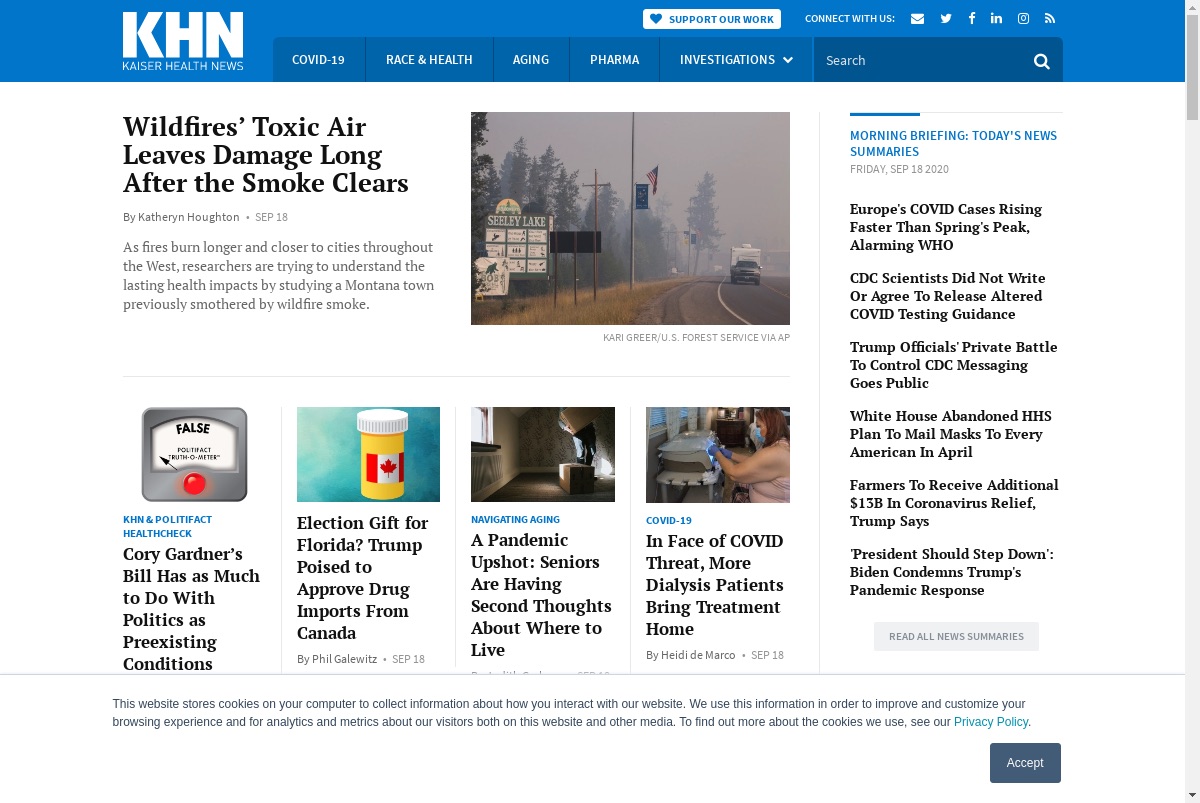Click the KHN Kaiser Health News logo
This screenshot has width=1200, height=803.
[x=183, y=41]
